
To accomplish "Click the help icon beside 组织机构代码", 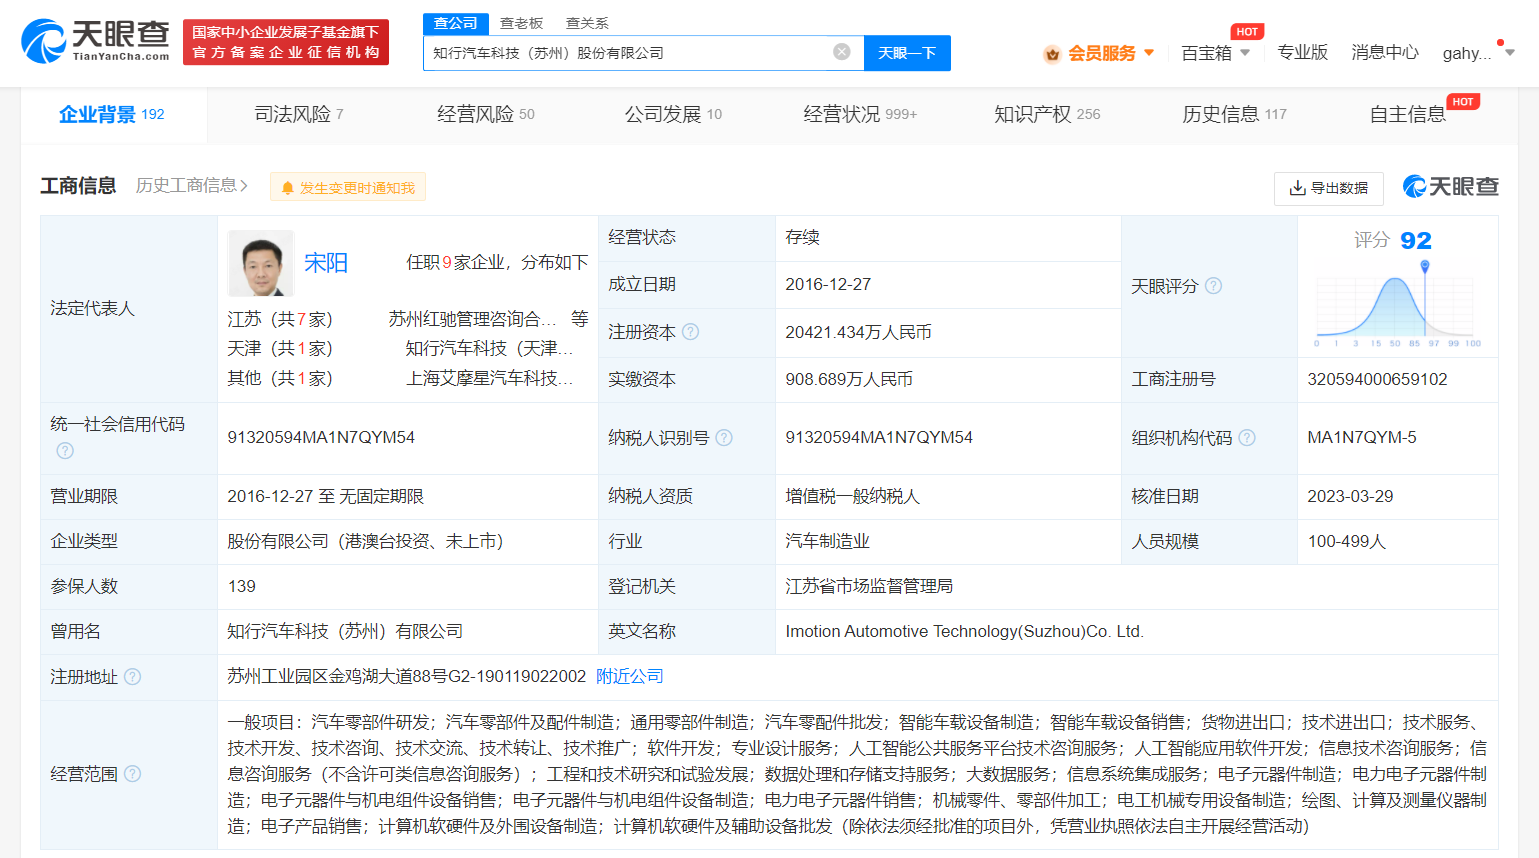I will click(x=1247, y=438).
